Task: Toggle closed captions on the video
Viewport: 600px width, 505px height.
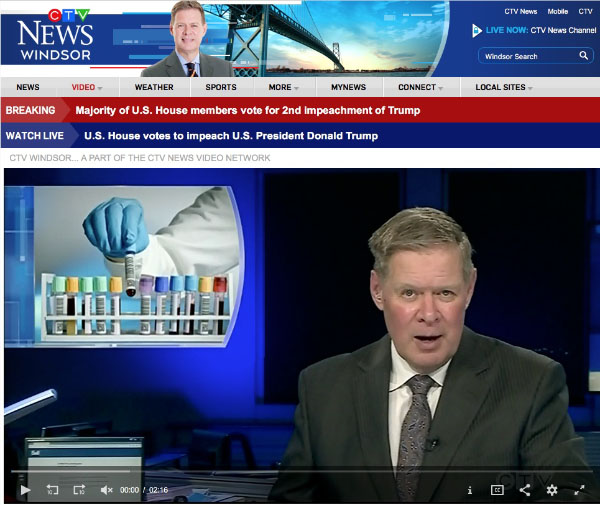Action: point(497,490)
